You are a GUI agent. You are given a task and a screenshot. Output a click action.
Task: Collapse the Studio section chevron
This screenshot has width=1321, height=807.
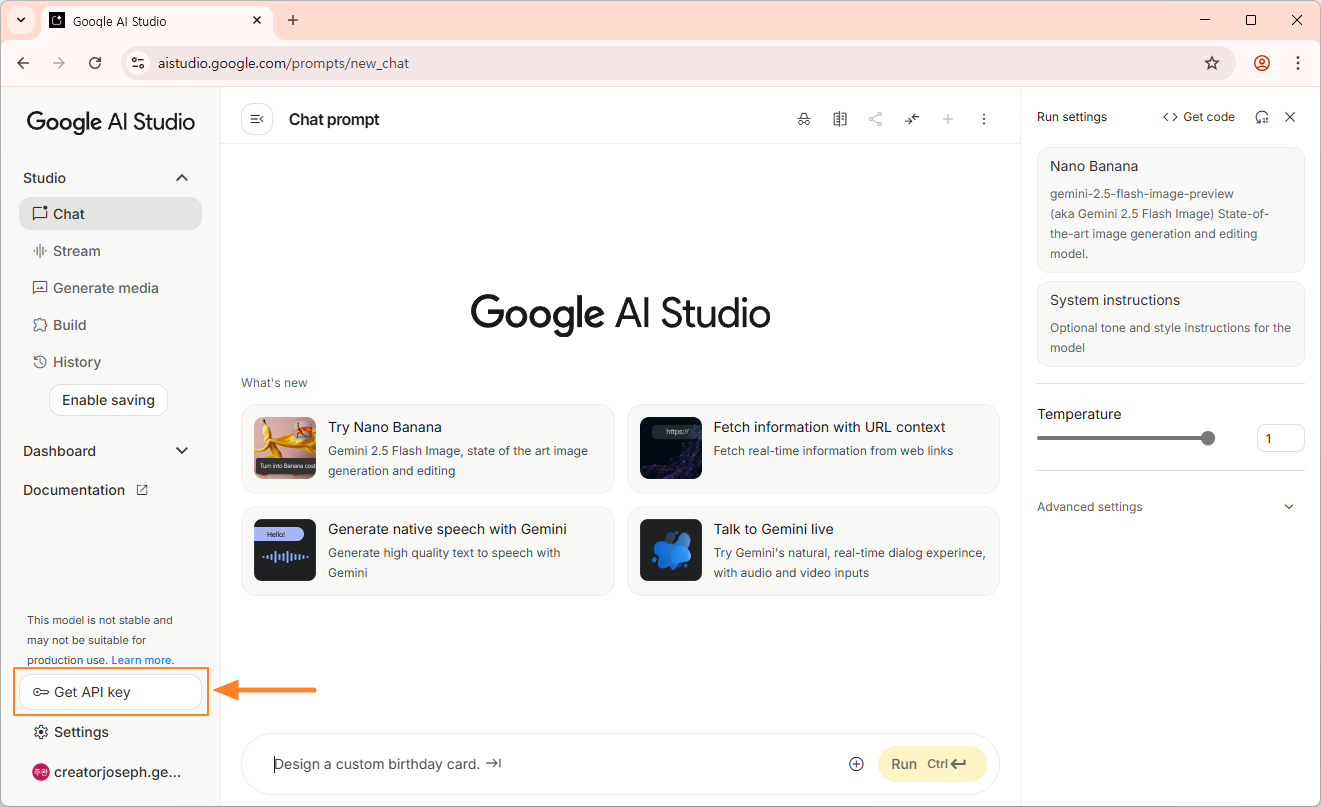click(x=182, y=178)
